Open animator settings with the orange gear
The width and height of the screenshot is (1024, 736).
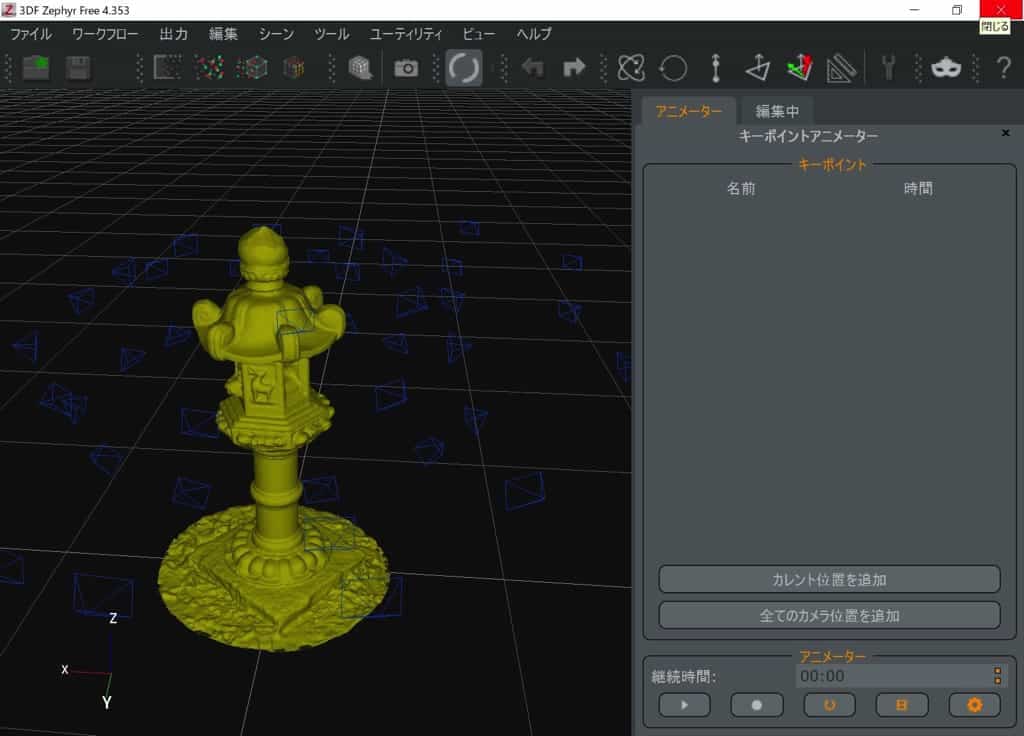974,705
